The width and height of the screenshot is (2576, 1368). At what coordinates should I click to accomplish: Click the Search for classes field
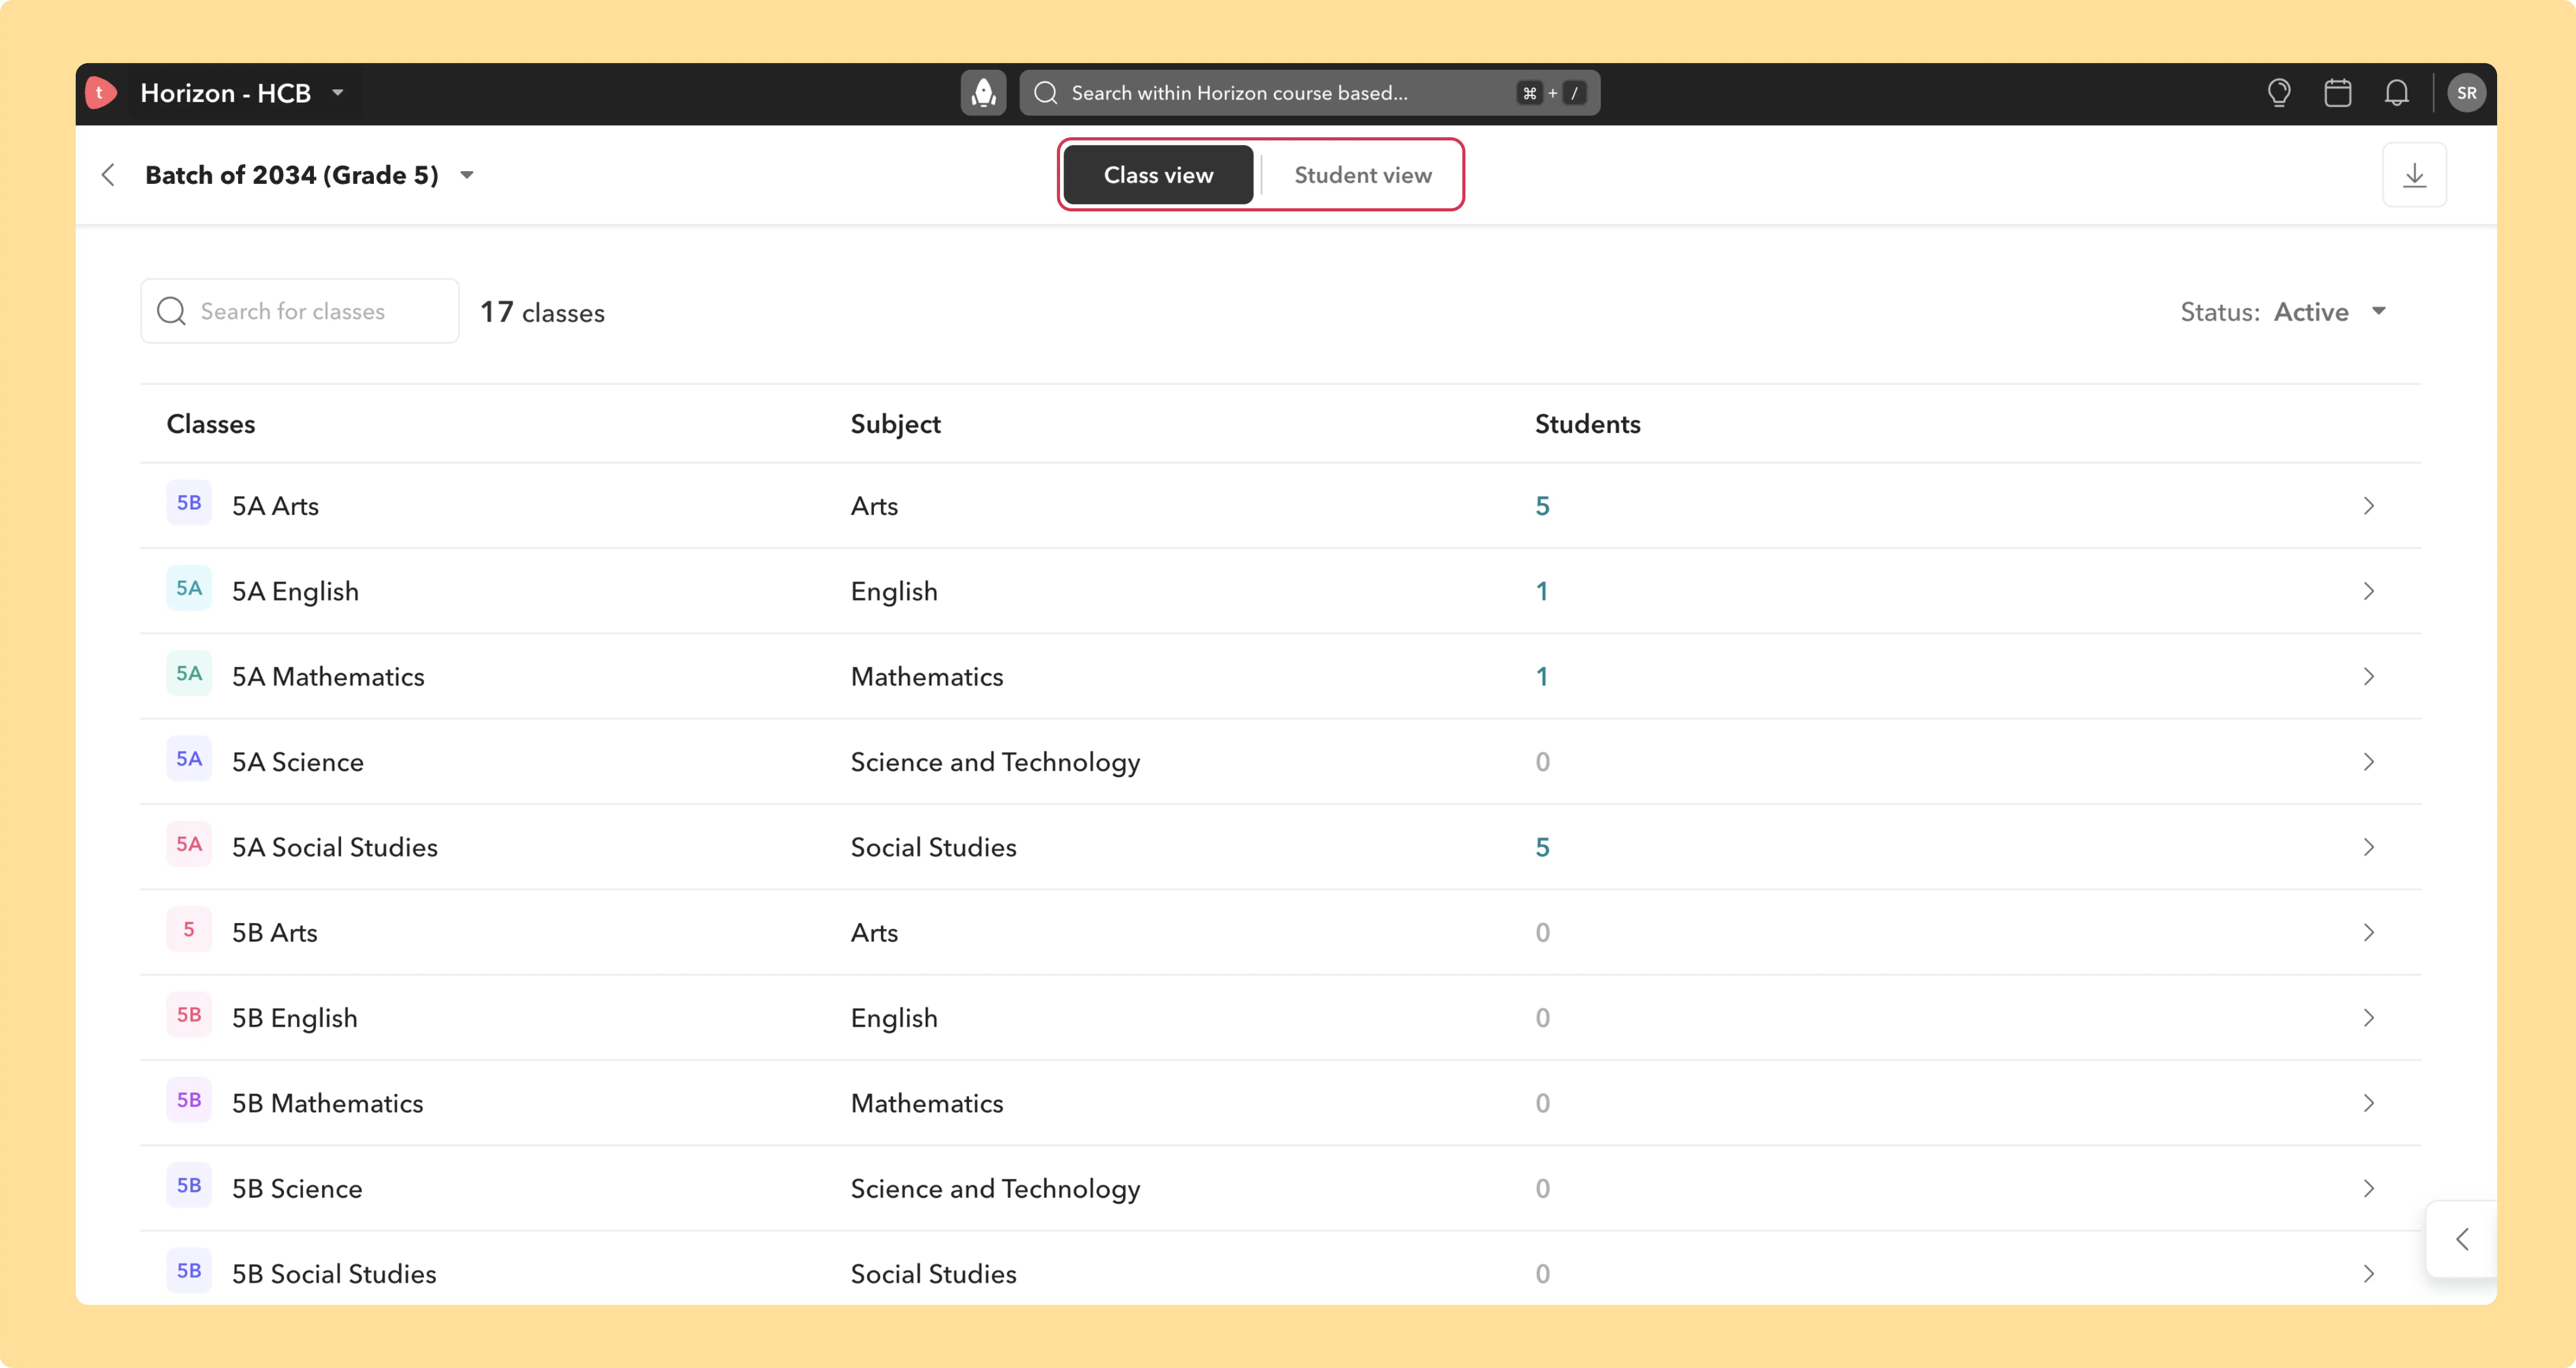[300, 311]
